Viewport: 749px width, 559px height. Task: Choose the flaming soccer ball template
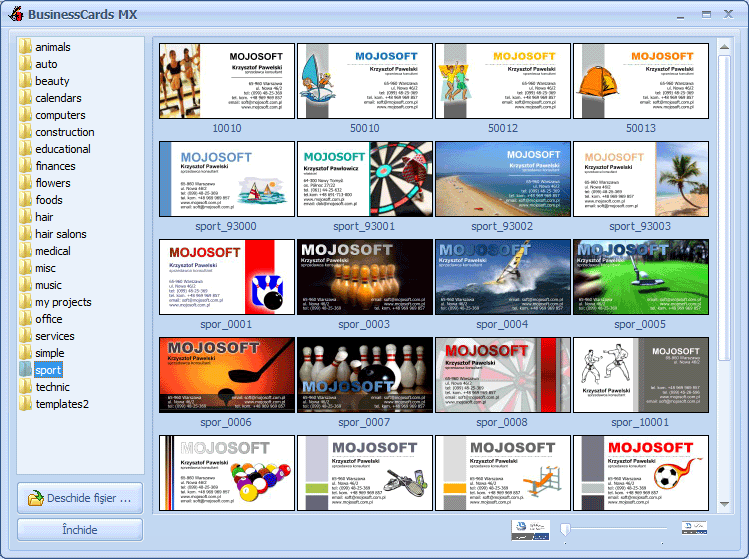pos(641,473)
